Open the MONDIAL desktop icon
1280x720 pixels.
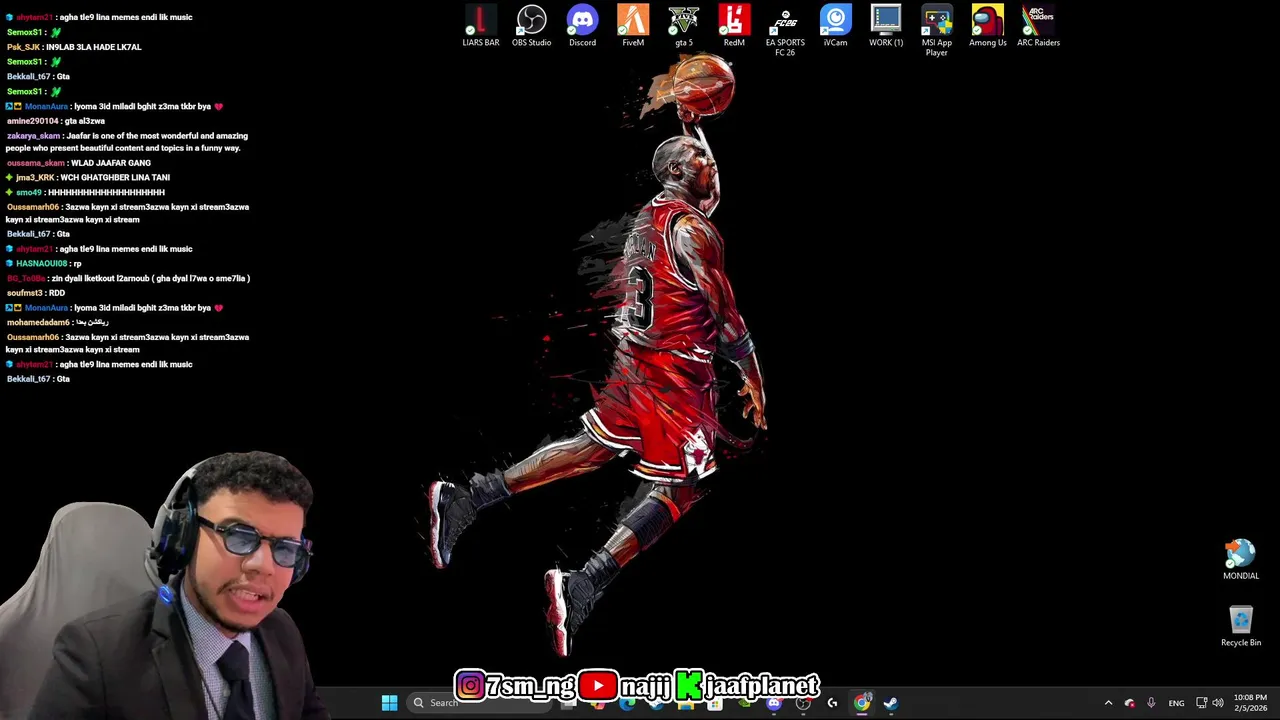point(1241,560)
